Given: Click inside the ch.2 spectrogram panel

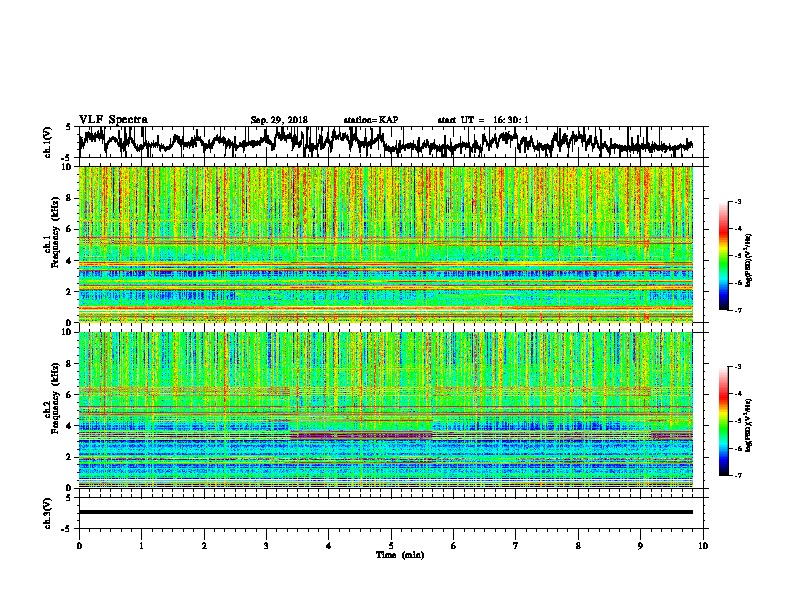Looking at the screenshot, I should pyautogui.click(x=385, y=410).
